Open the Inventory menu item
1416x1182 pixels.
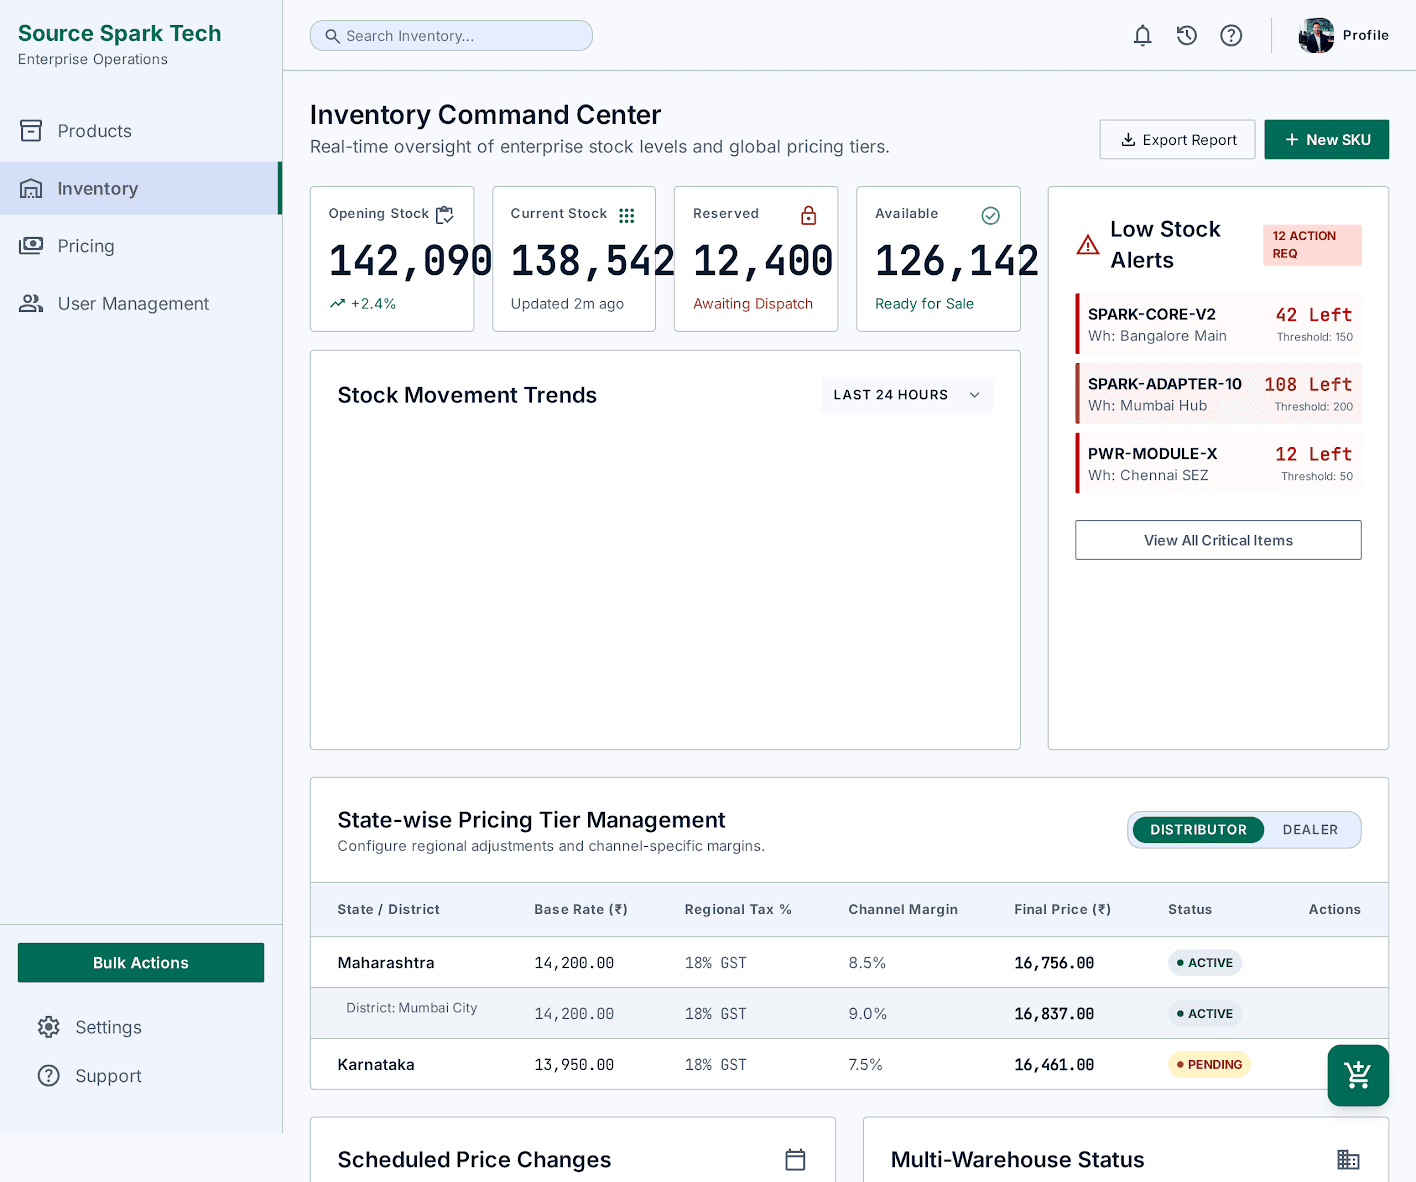click(140, 188)
